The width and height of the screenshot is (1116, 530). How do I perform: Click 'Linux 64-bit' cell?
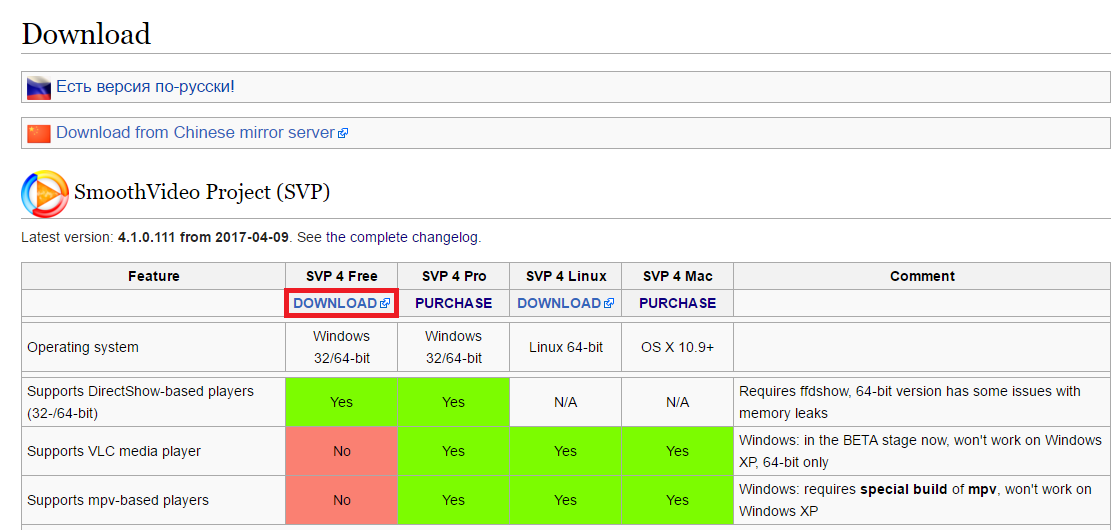point(565,347)
